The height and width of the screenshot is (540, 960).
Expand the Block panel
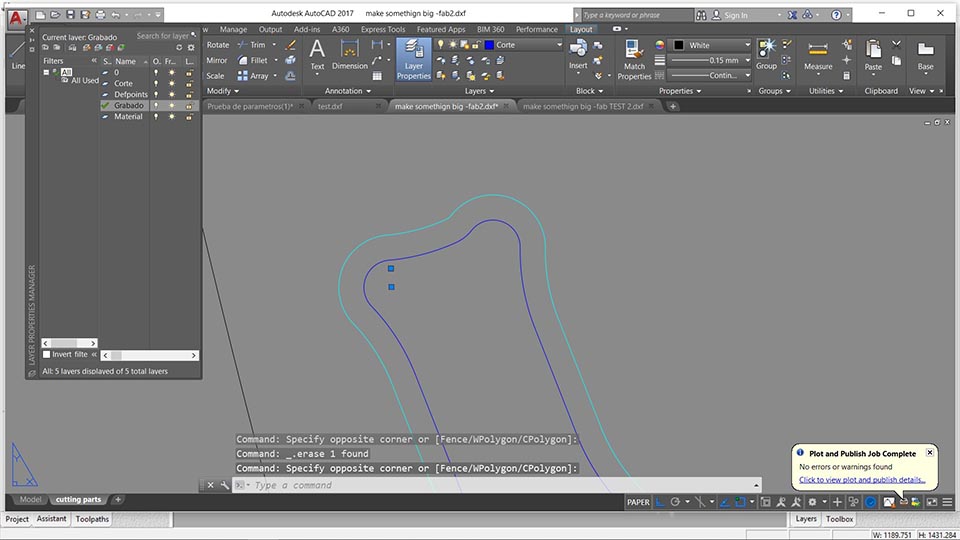[589, 91]
